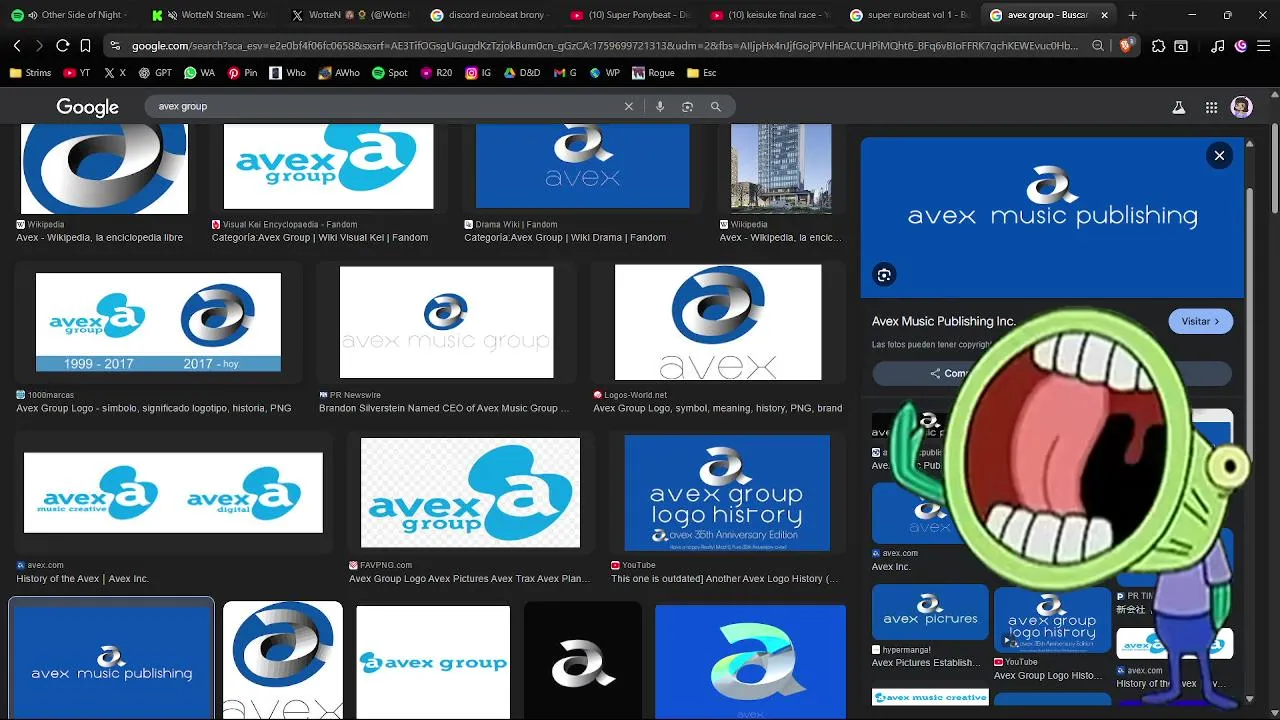This screenshot has width=1280, height=720.
Task: Click the Visitar button in preview panel
Action: point(1200,321)
